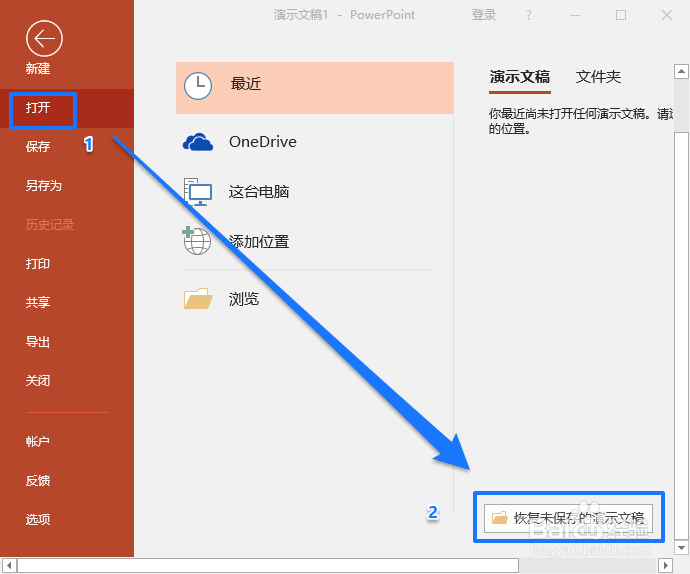This screenshot has height=574, width=690.
Task: Open the 反馈 page
Action: (37, 481)
